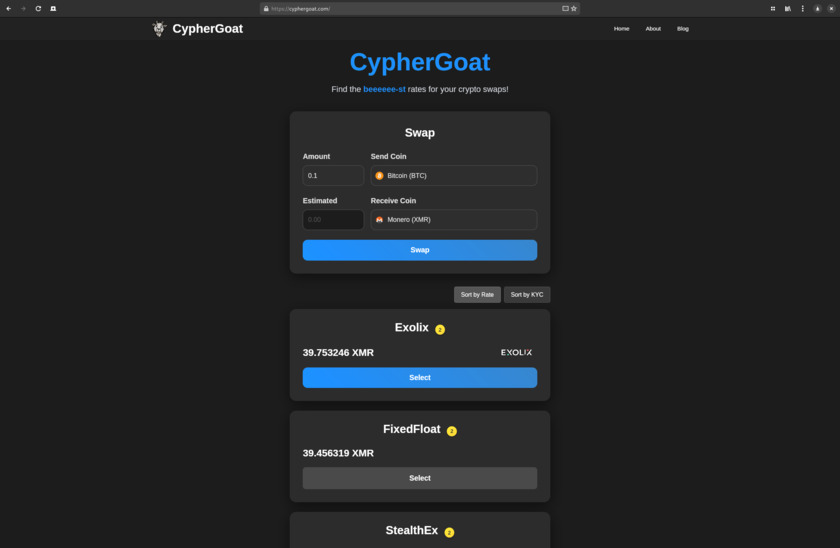The image size is (840, 548).
Task: Click the Send Coin label
Action: coord(388,156)
